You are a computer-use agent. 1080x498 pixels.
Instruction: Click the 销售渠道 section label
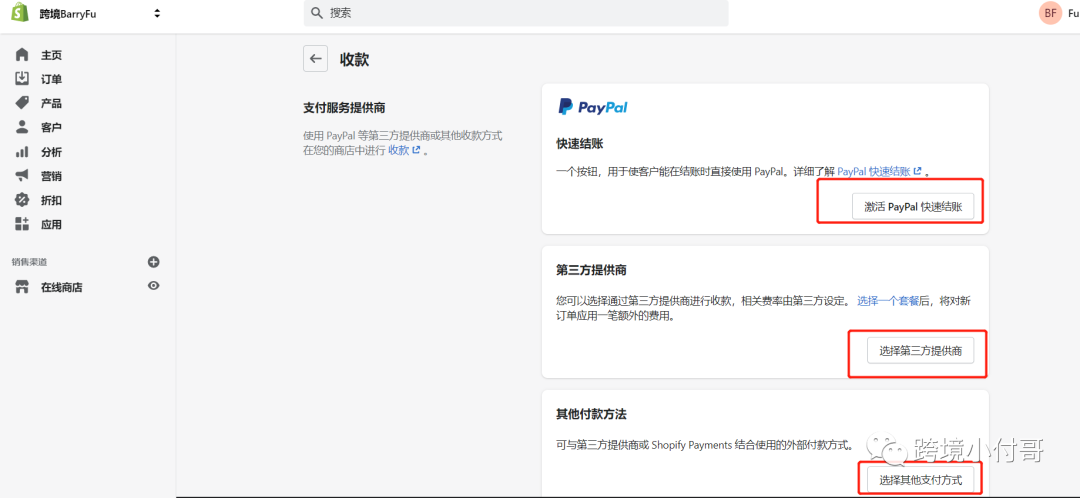click(30, 262)
